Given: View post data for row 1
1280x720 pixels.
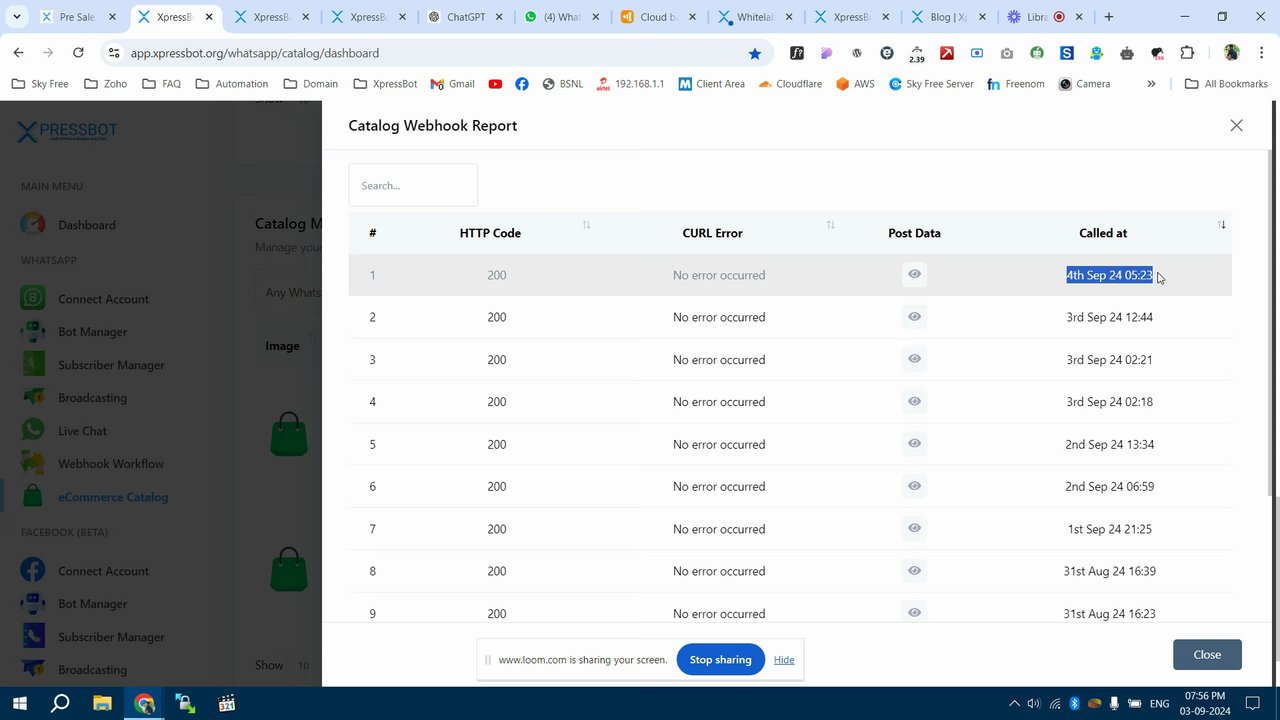Looking at the screenshot, I should coord(914,274).
